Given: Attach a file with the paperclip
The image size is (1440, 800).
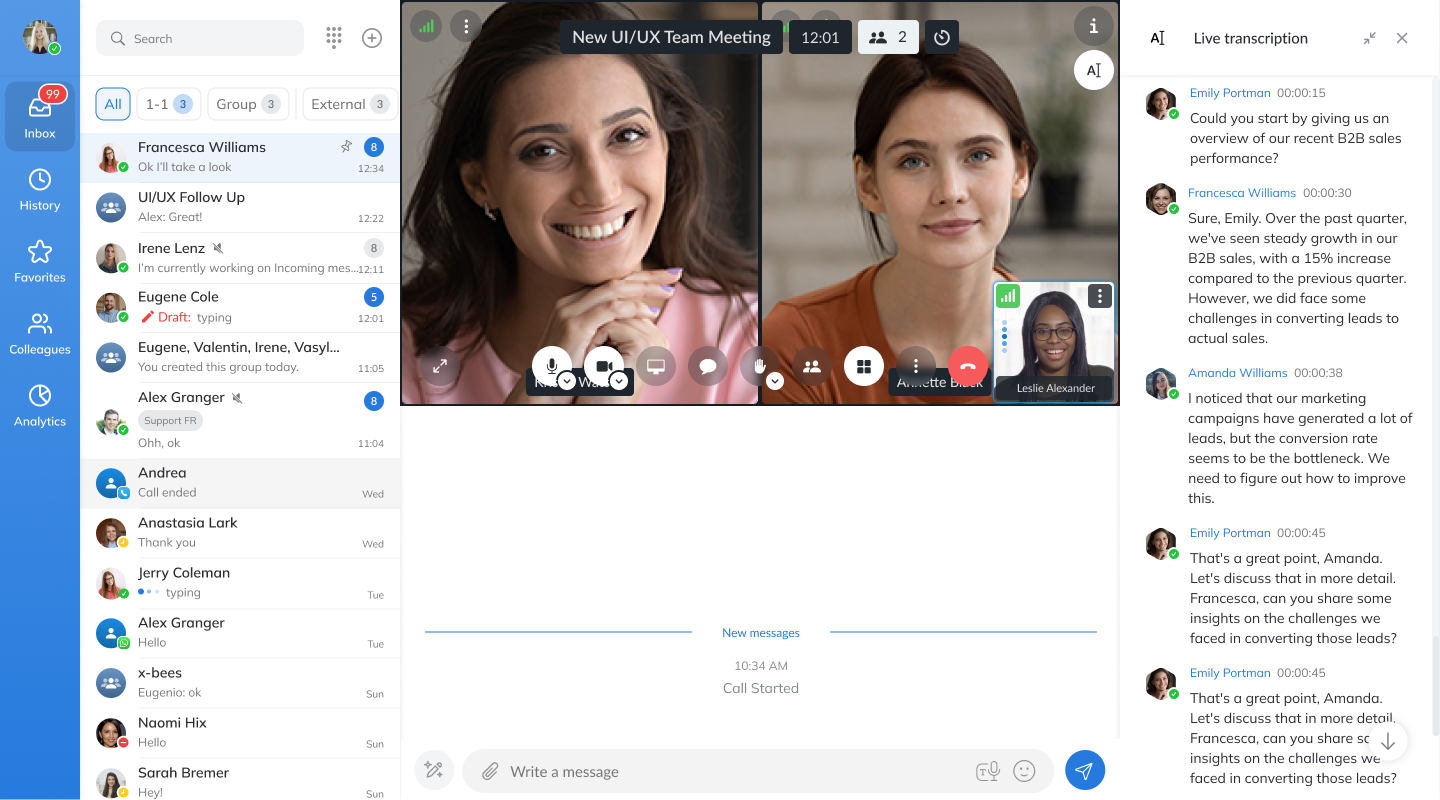Looking at the screenshot, I should (x=490, y=771).
